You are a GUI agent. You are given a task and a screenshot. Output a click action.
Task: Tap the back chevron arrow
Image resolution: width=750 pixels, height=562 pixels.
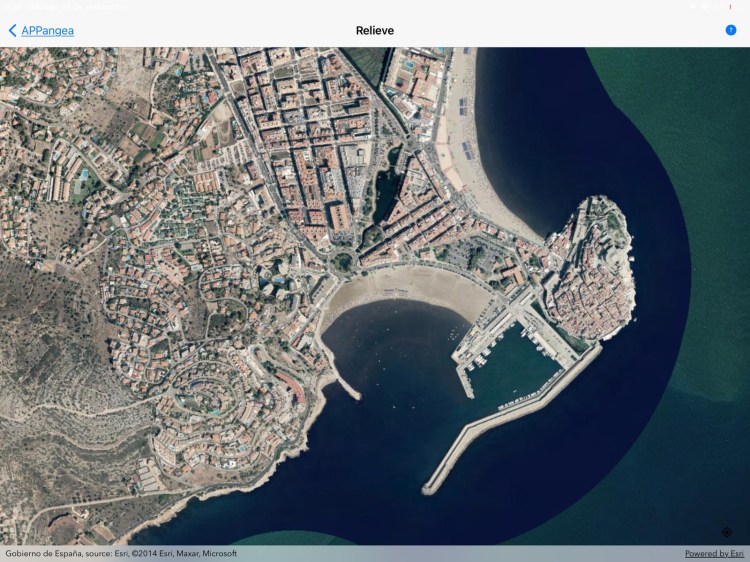tap(12, 31)
